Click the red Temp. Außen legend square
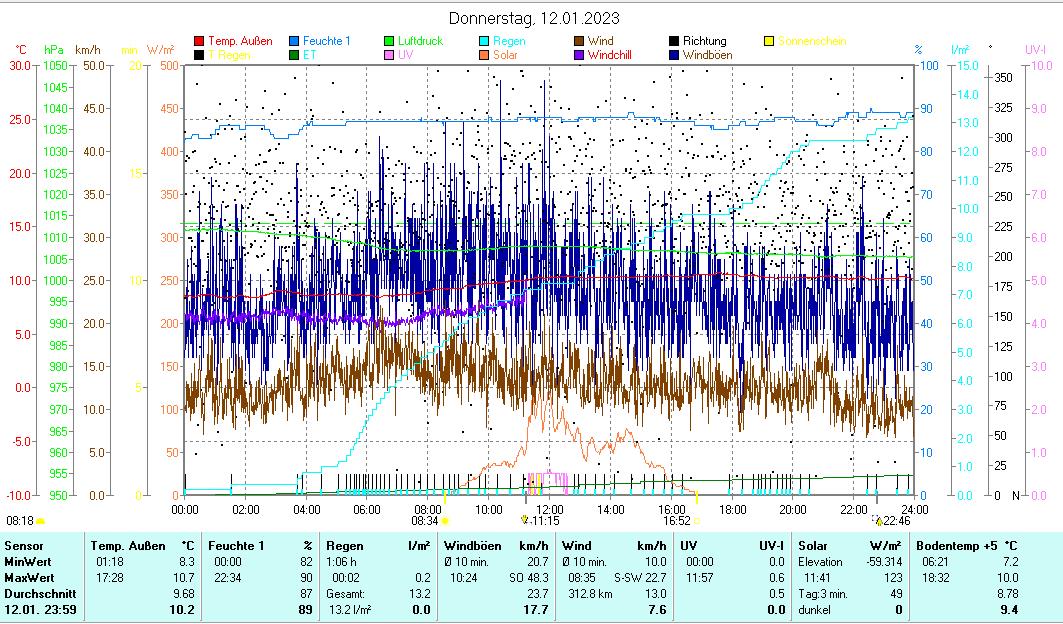 [199, 42]
